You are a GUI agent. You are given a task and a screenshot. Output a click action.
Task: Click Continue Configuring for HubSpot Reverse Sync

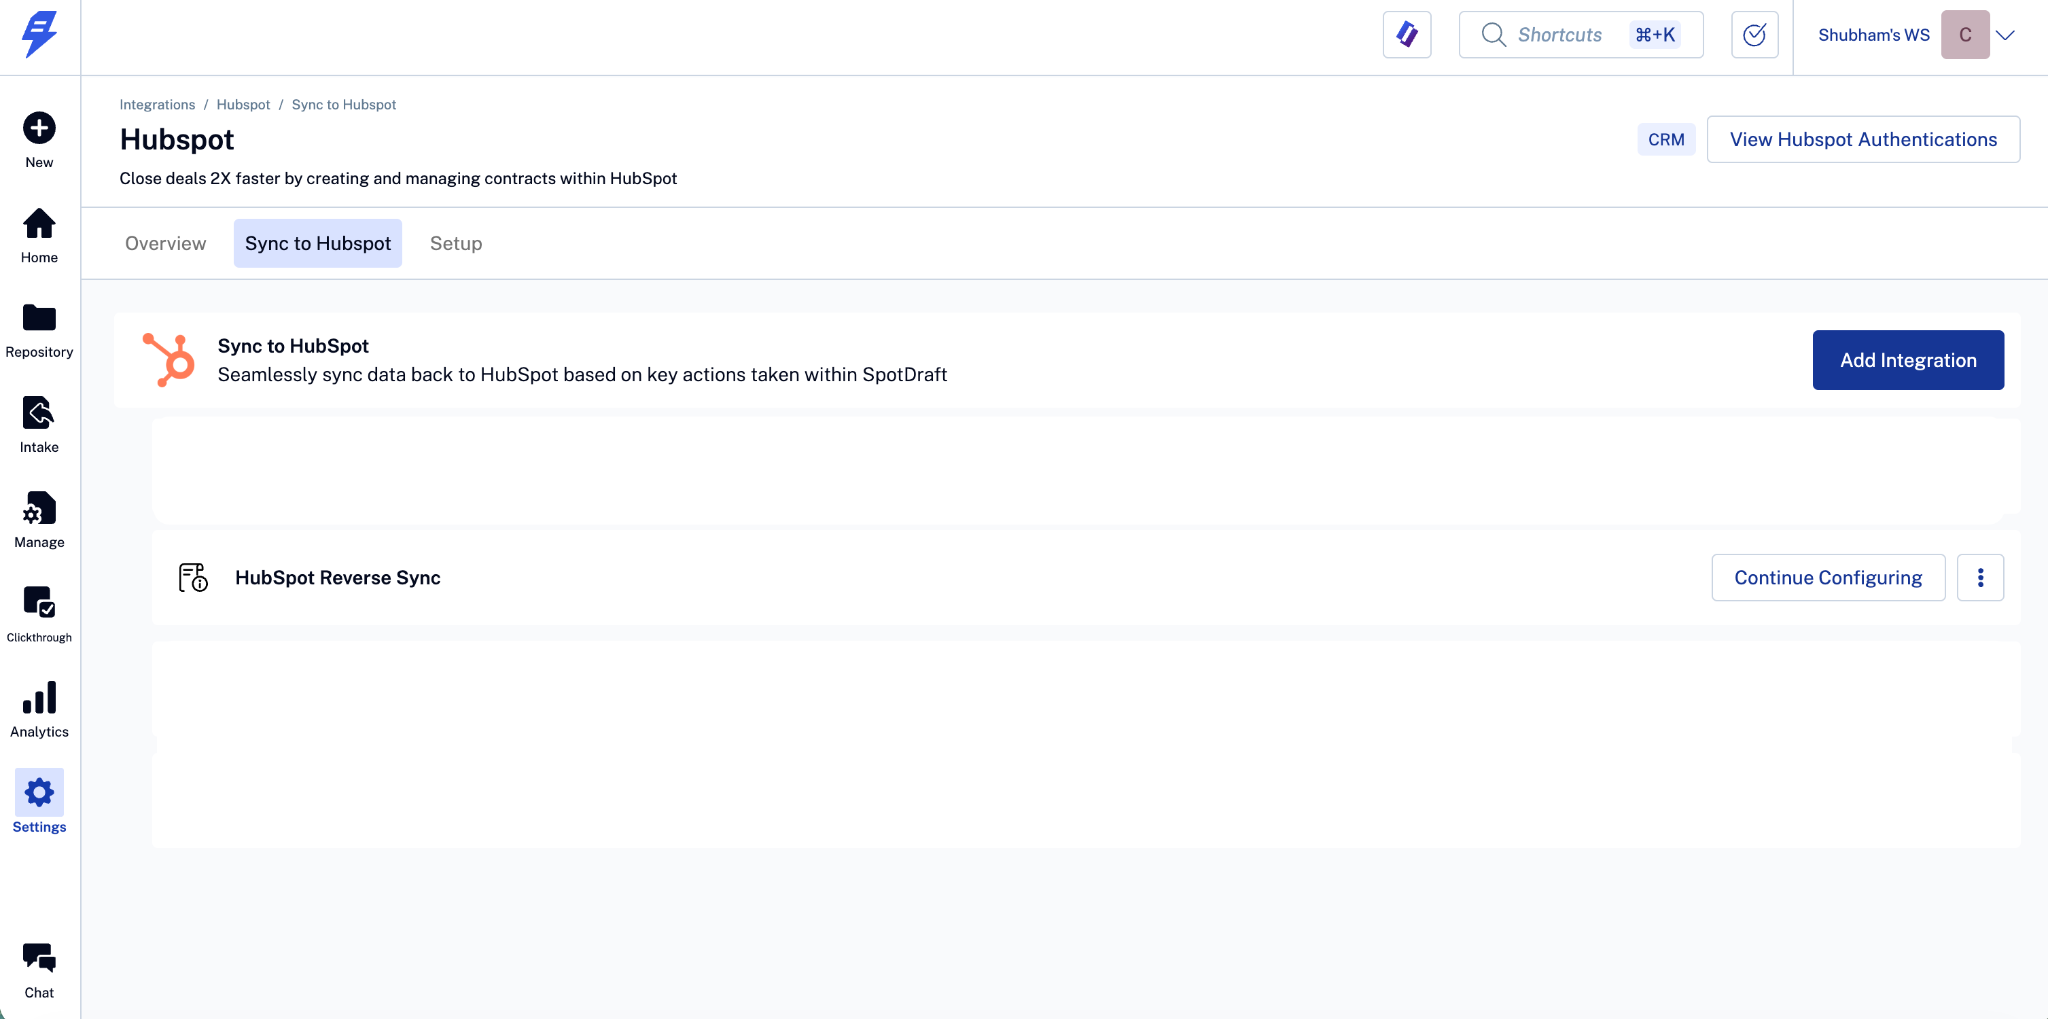(x=1828, y=578)
